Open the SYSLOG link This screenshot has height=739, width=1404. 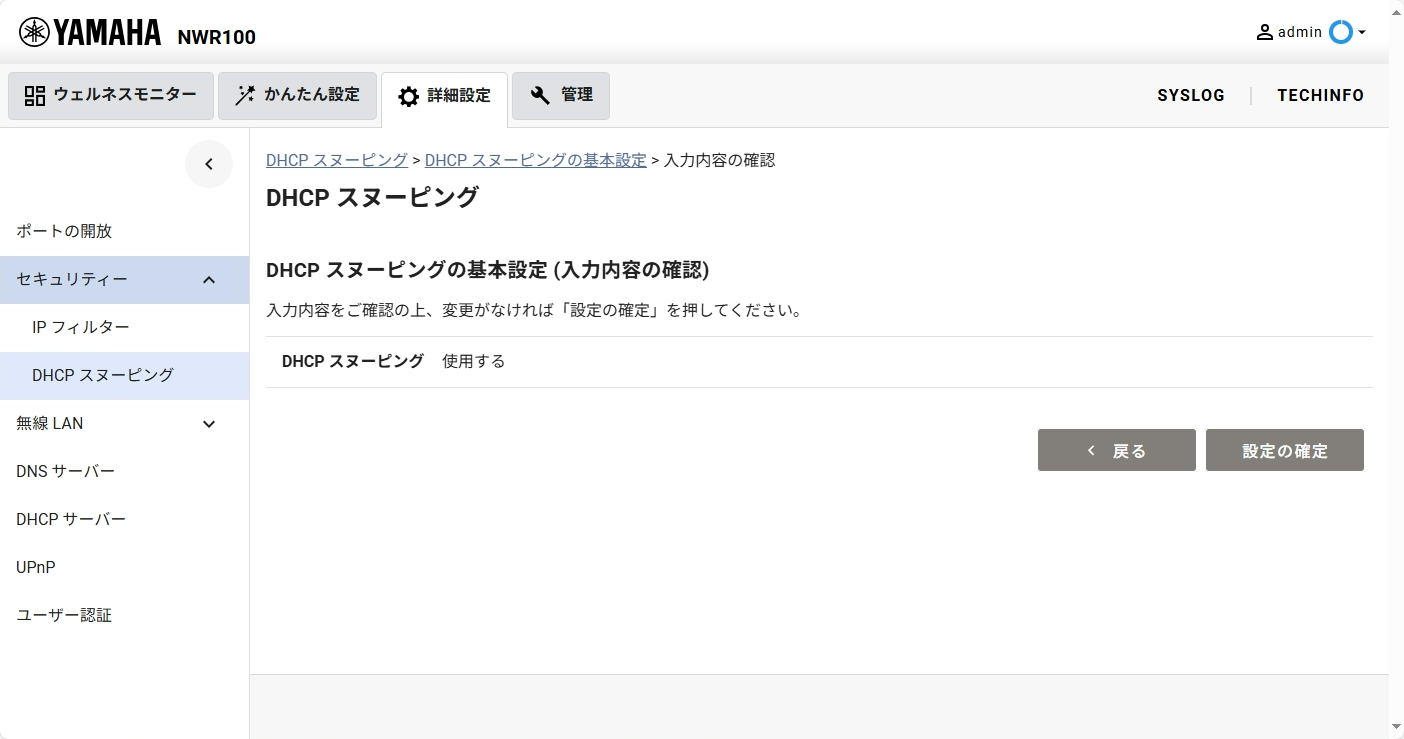tap(1191, 96)
